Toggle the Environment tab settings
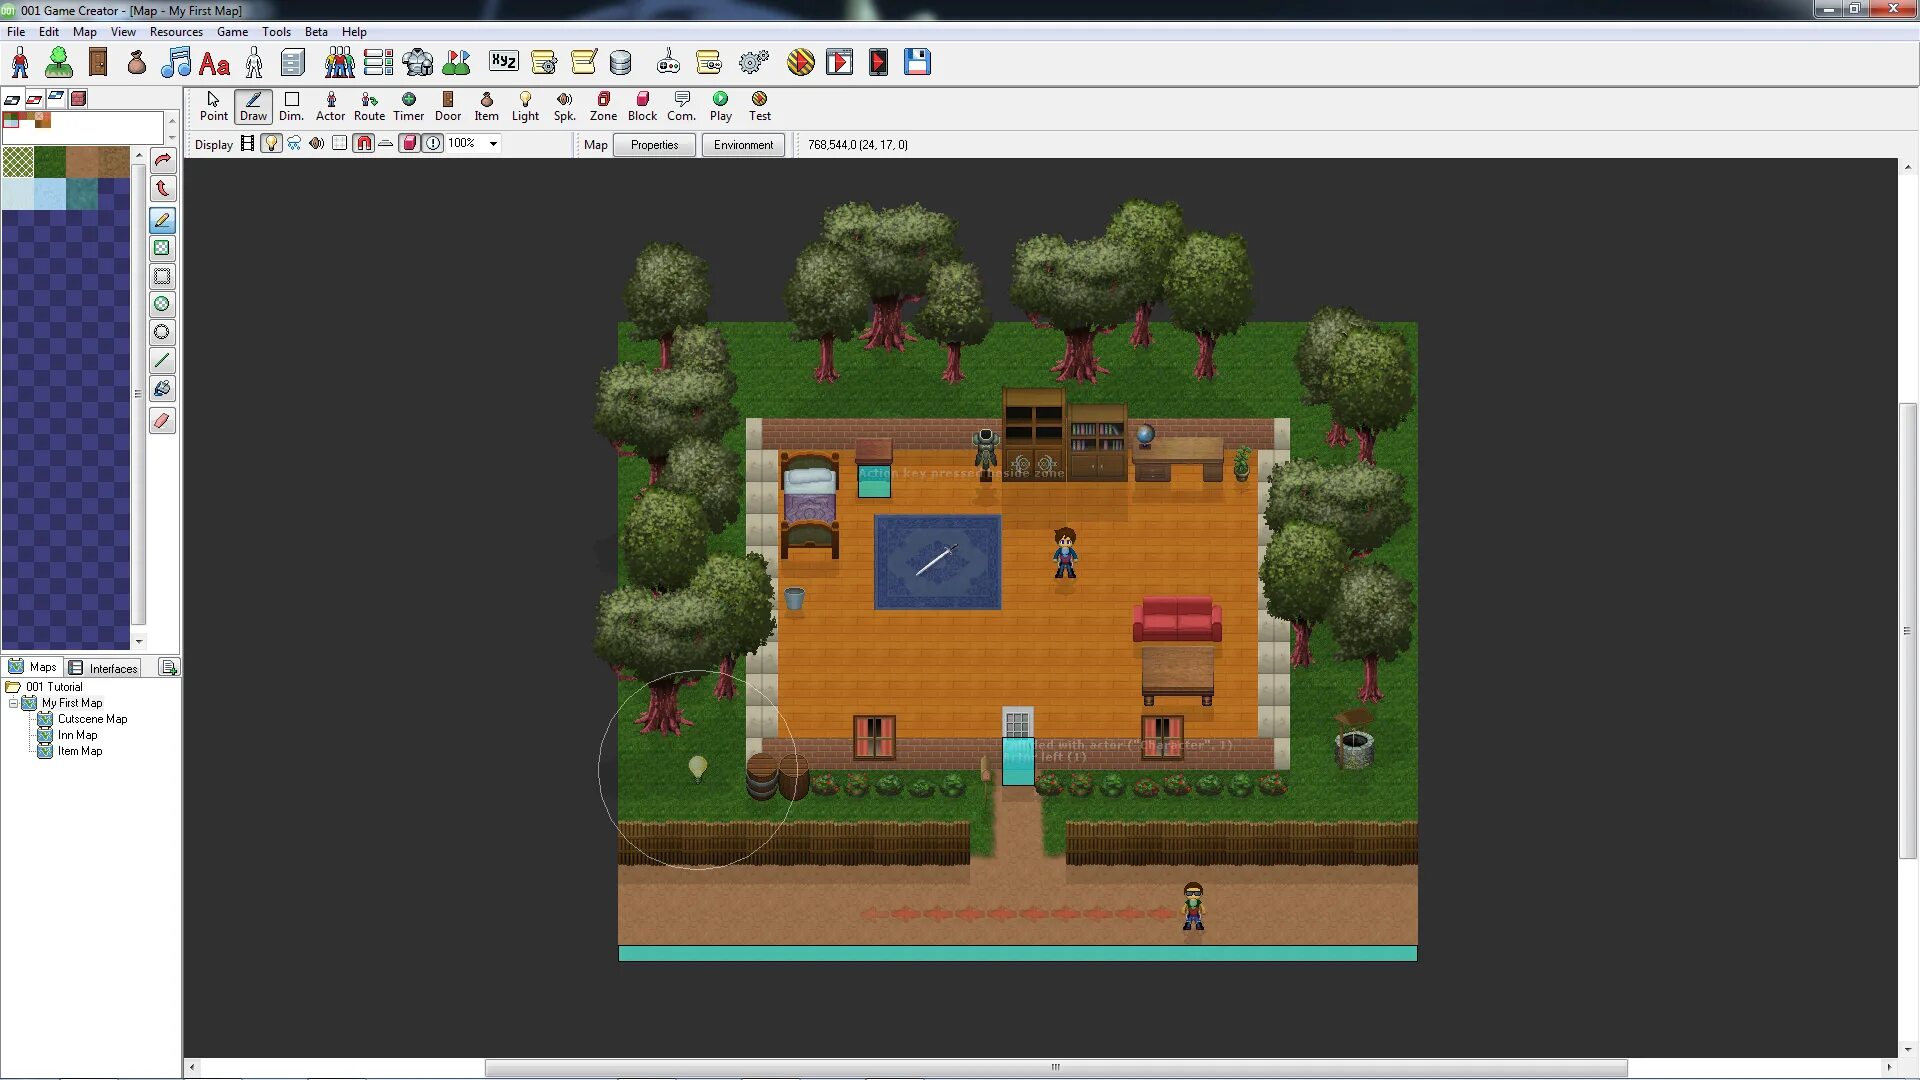The height and width of the screenshot is (1080, 1920). (744, 144)
